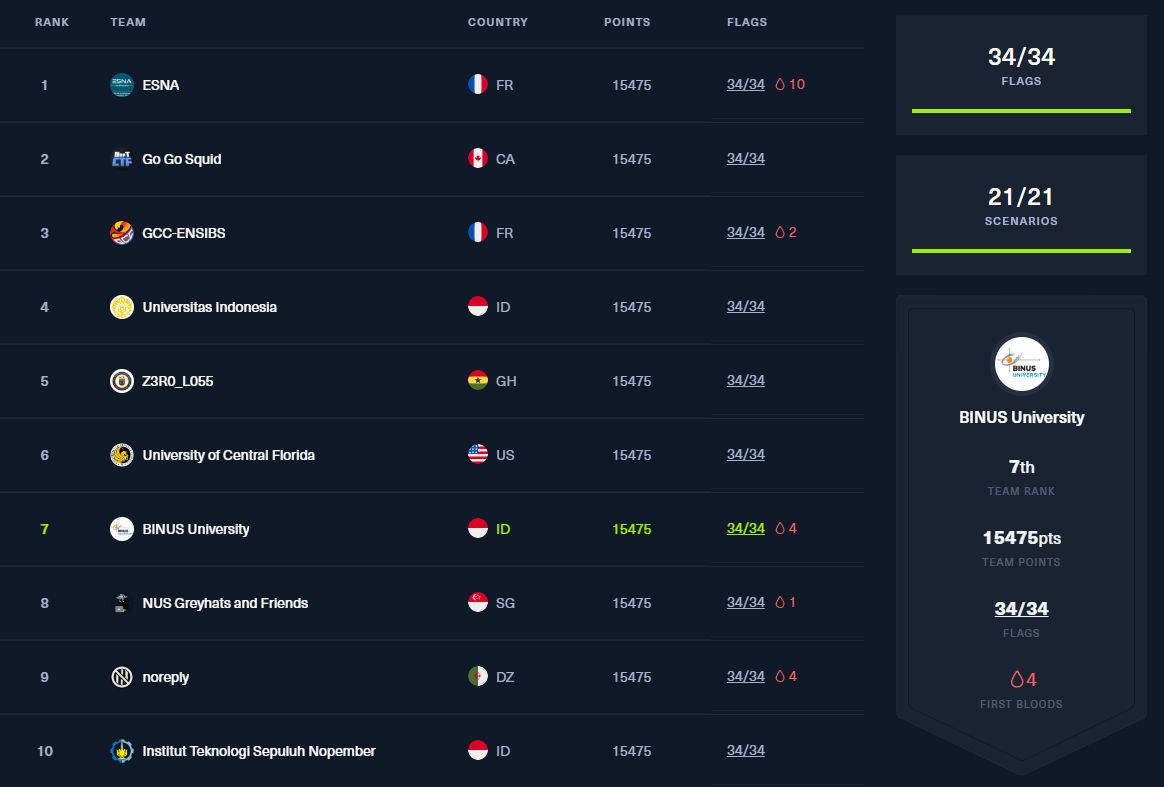Open BINUS University's 34/34 flags link in row 7
The height and width of the screenshot is (787, 1164).
[746, 528]
